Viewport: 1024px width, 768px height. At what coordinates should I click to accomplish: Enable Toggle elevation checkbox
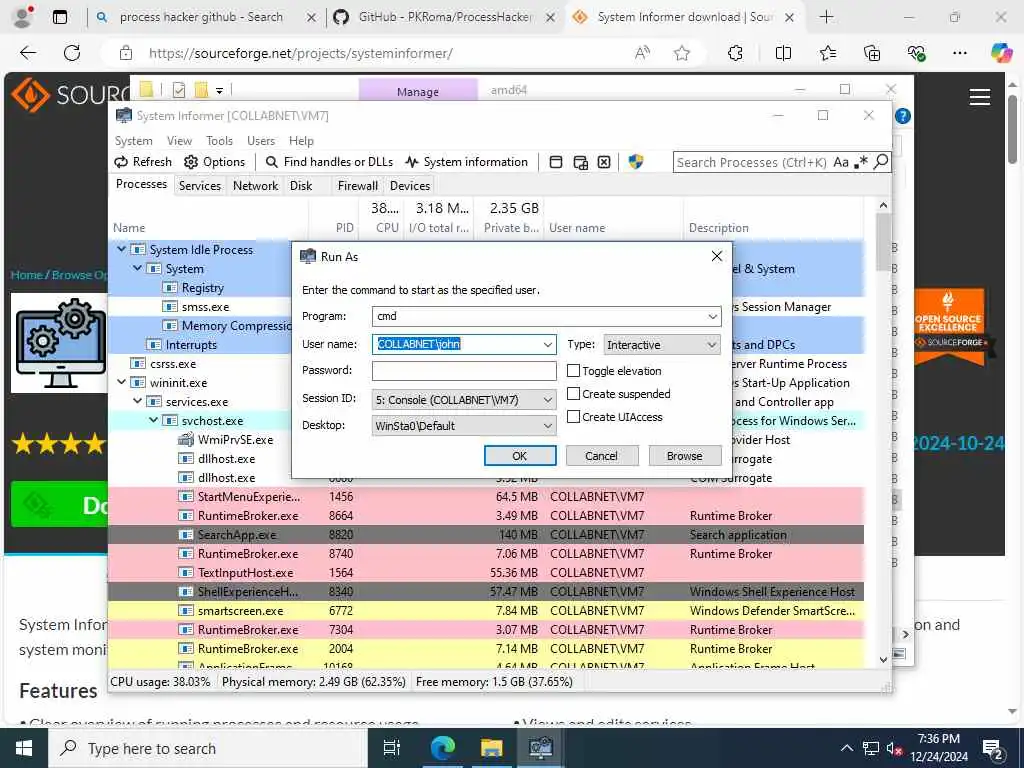tap(573, 371)
